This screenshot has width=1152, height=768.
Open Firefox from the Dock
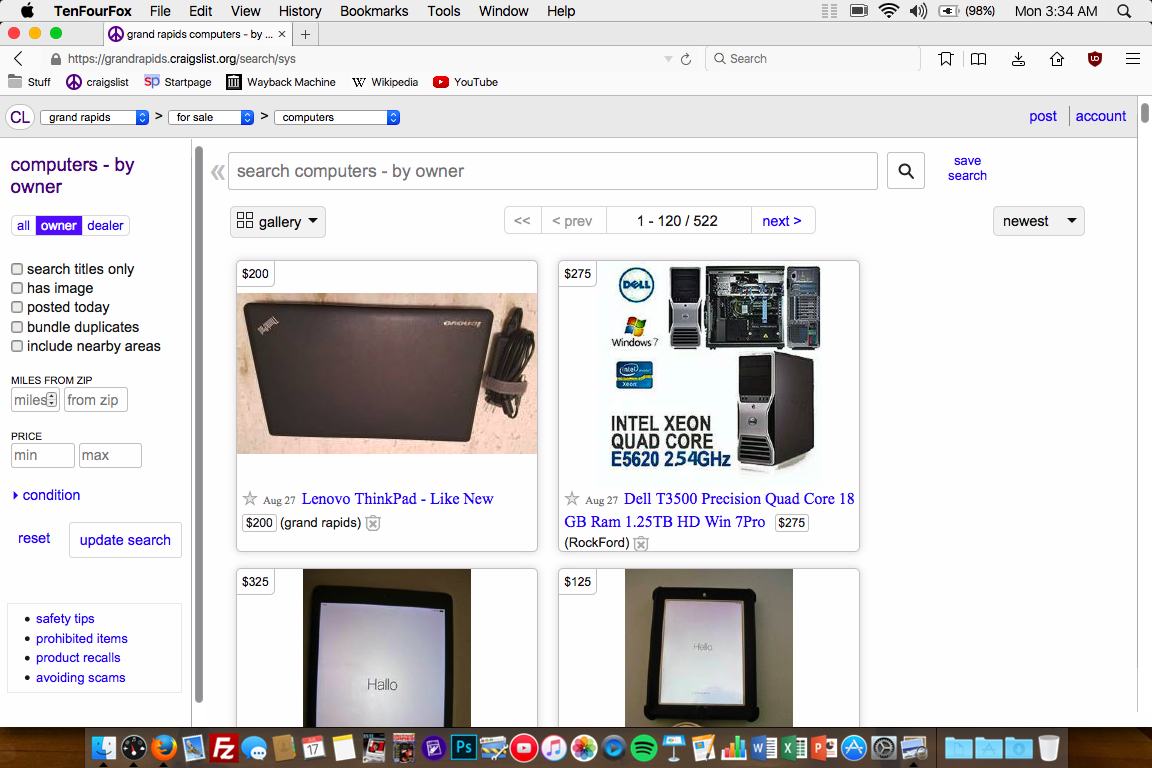click(x=164, y=748)
